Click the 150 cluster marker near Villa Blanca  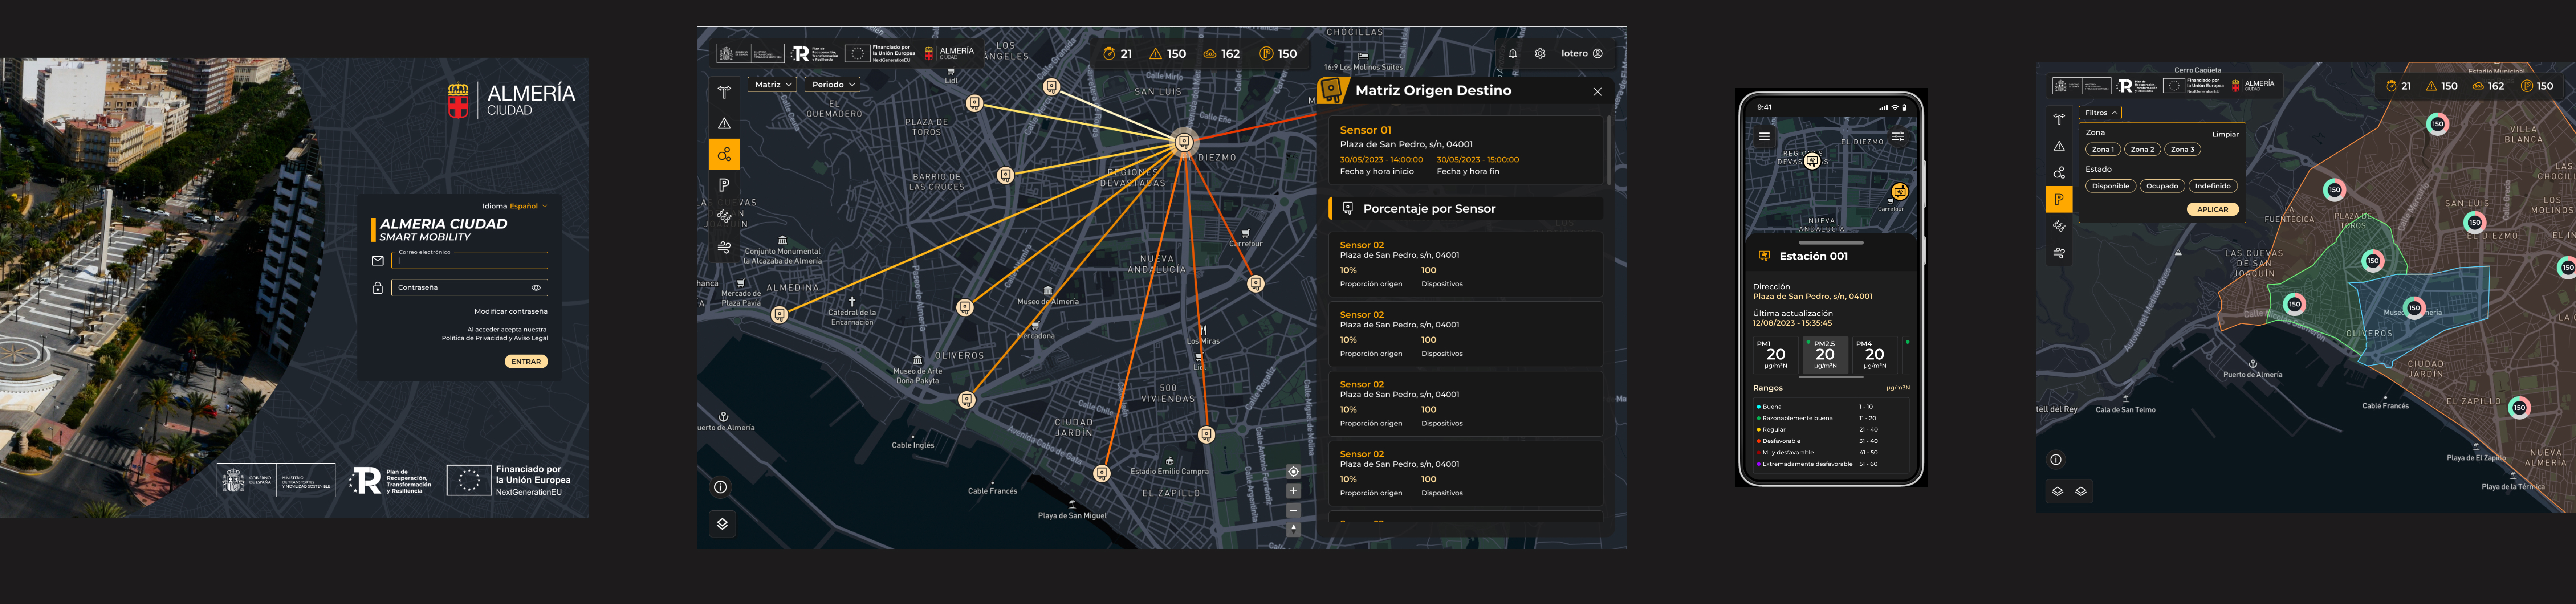[x=2438, y=124]
